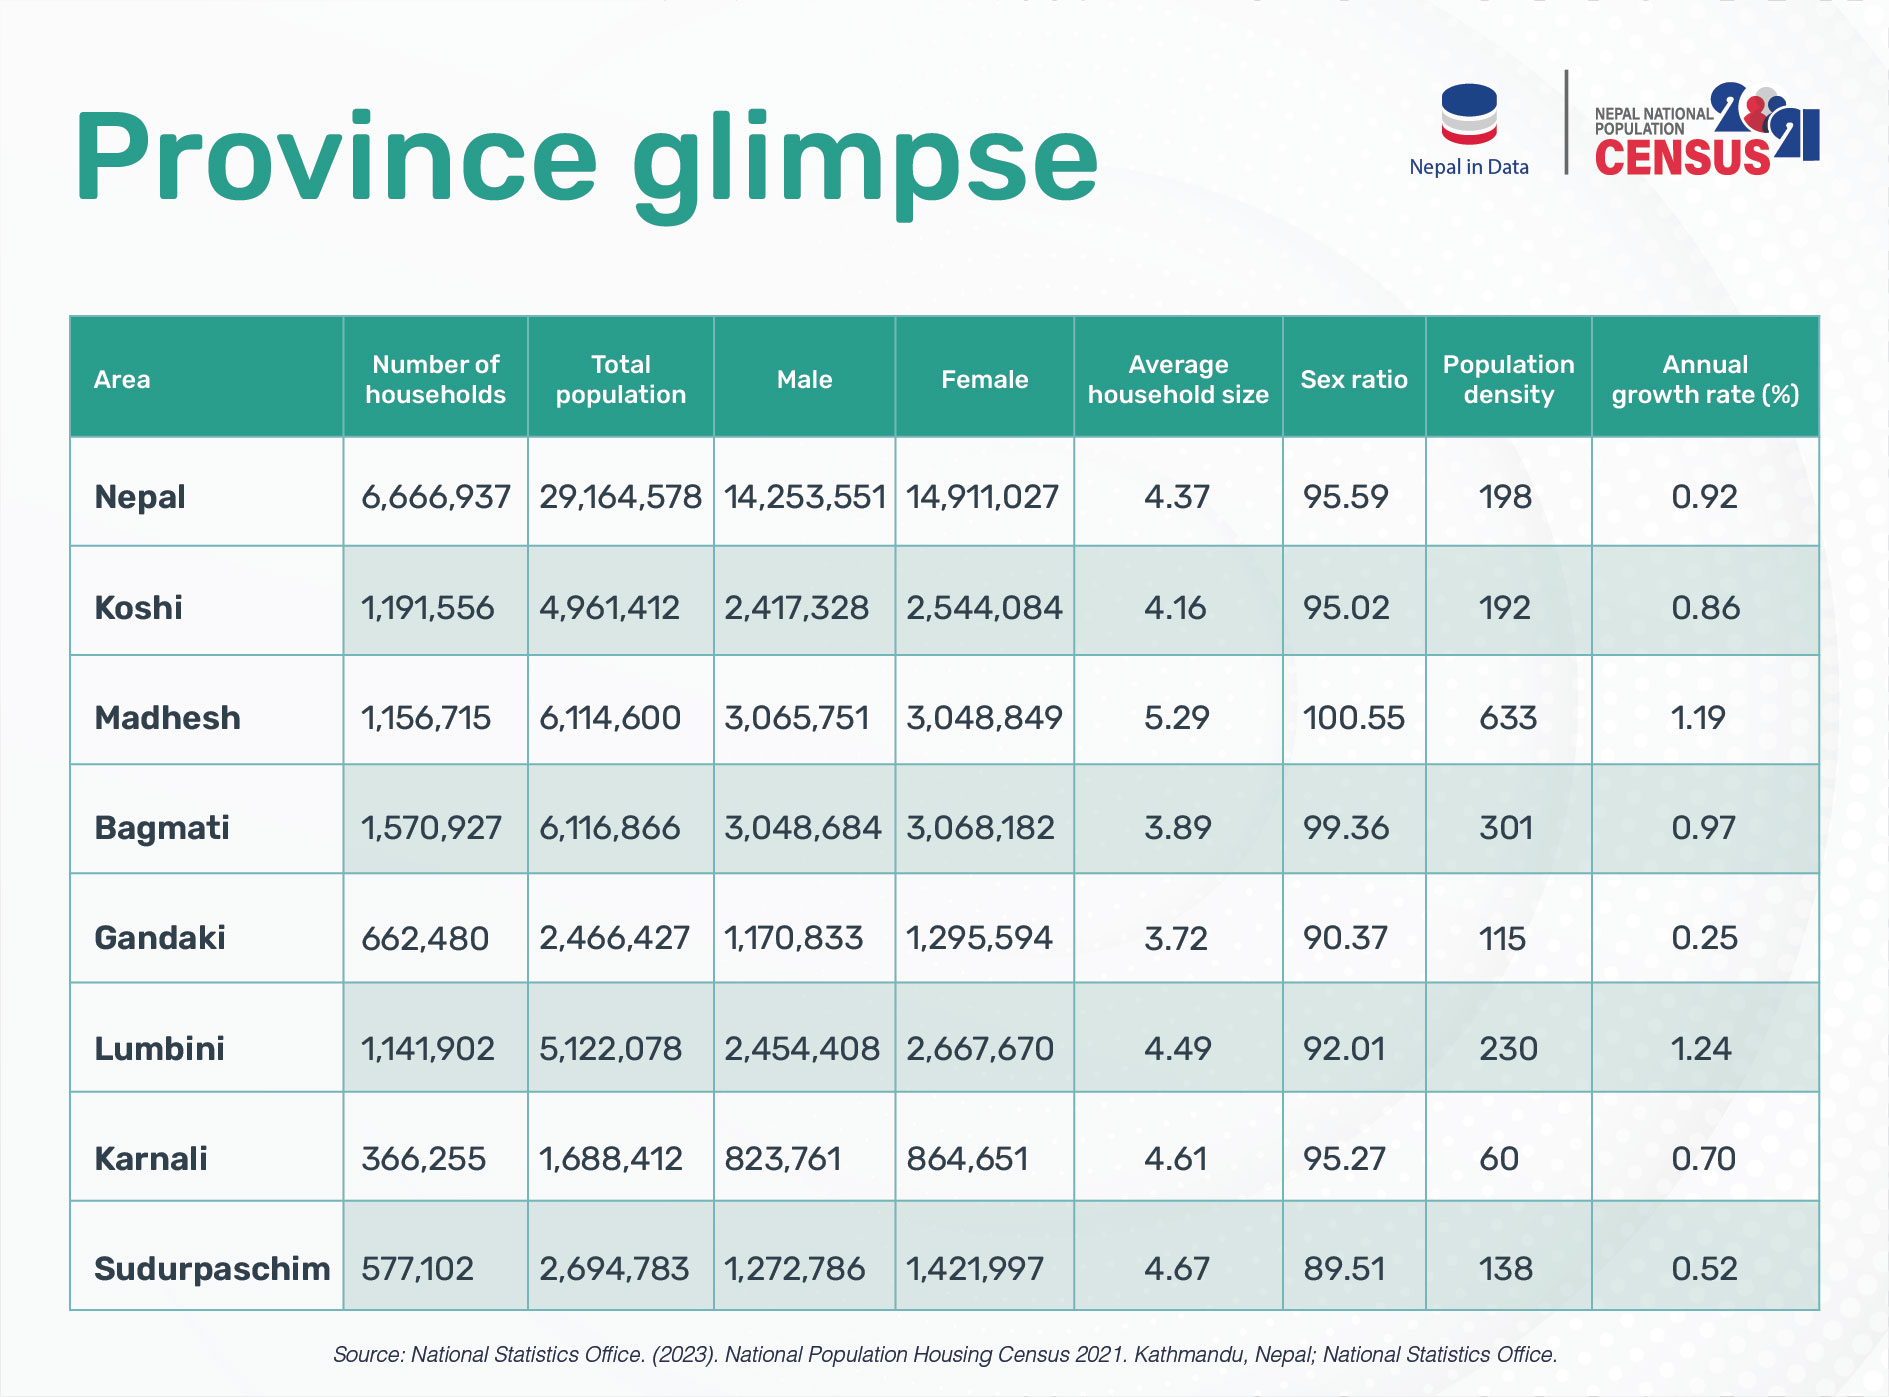Click Madhesh population density 633
The height and width of the screenshot is (1397, 1889).
click(x=1508, y=718)
